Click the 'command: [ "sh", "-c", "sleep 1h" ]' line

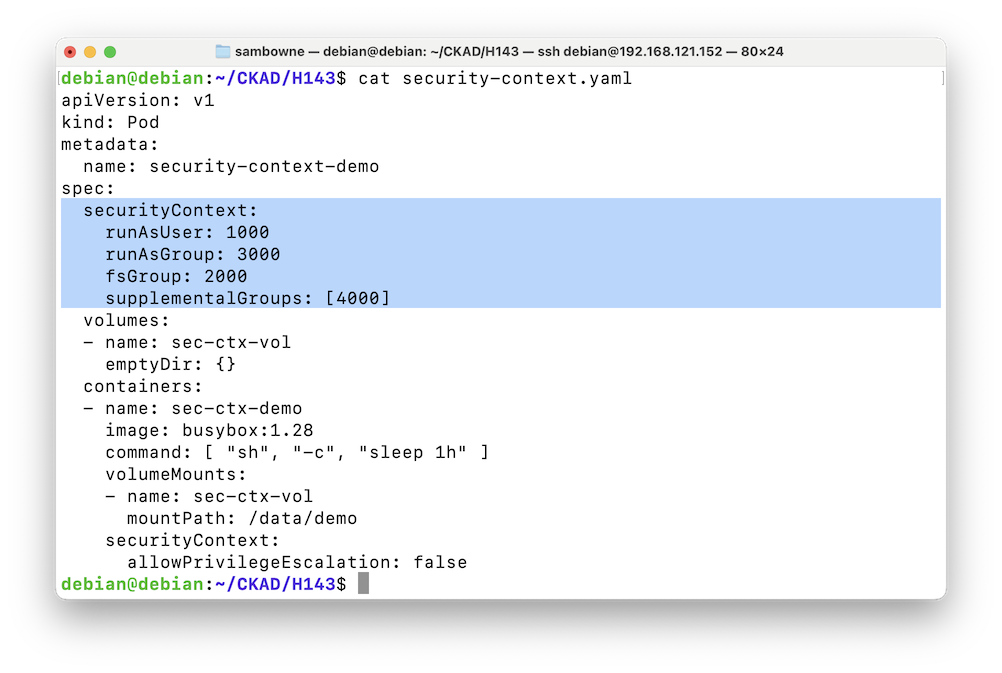297,452
